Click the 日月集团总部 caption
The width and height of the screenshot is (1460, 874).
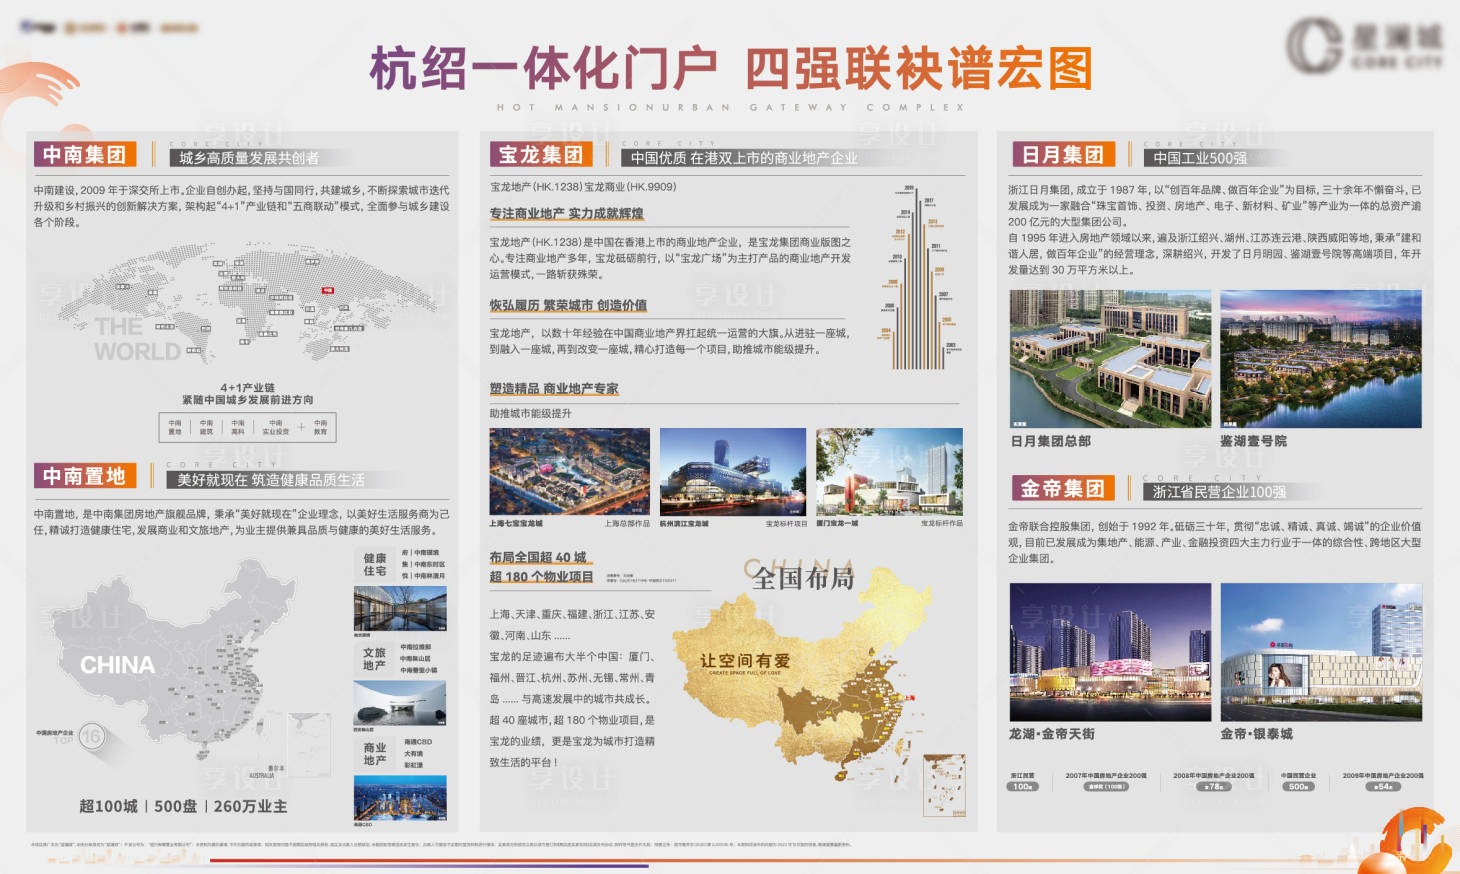click(x=1051, y=441)
